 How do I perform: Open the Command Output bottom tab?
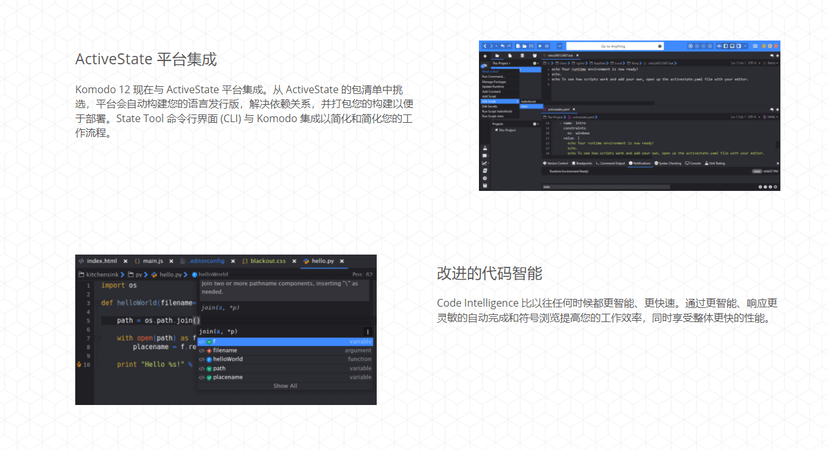click(x=611, y=163)
